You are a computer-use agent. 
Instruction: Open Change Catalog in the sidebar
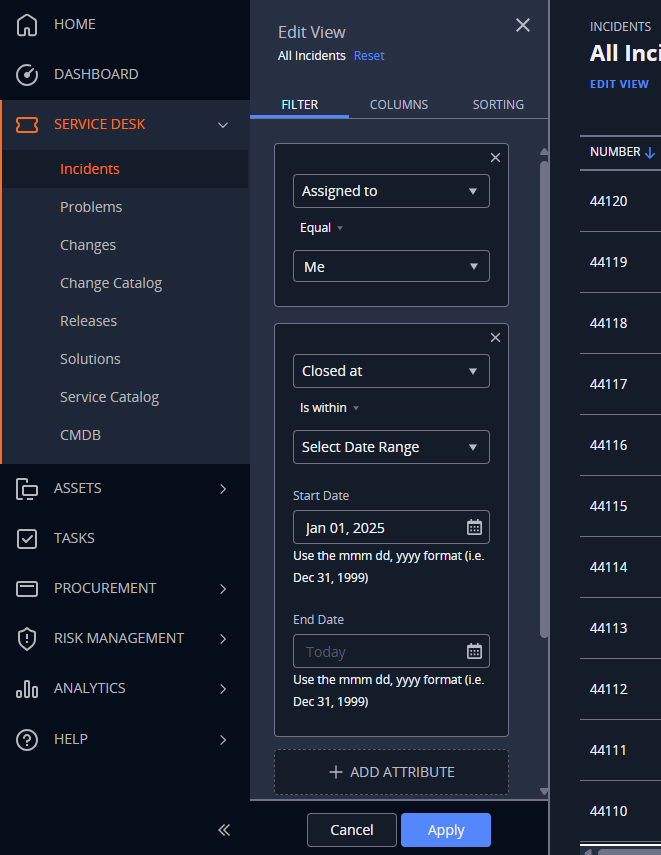click(x=111, y=284)
